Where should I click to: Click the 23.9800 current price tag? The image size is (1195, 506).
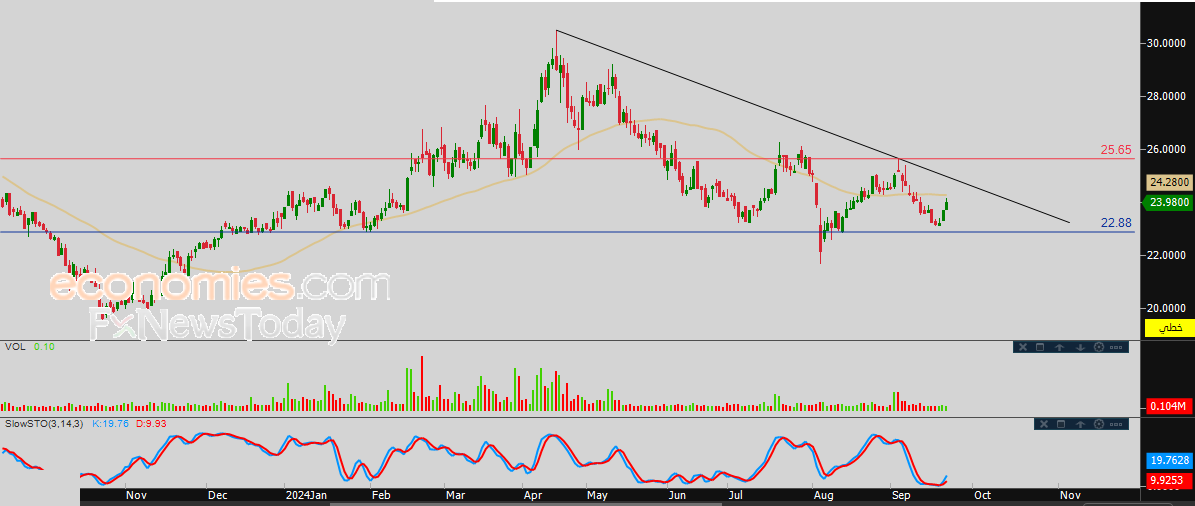click(x=1169, y=202)
